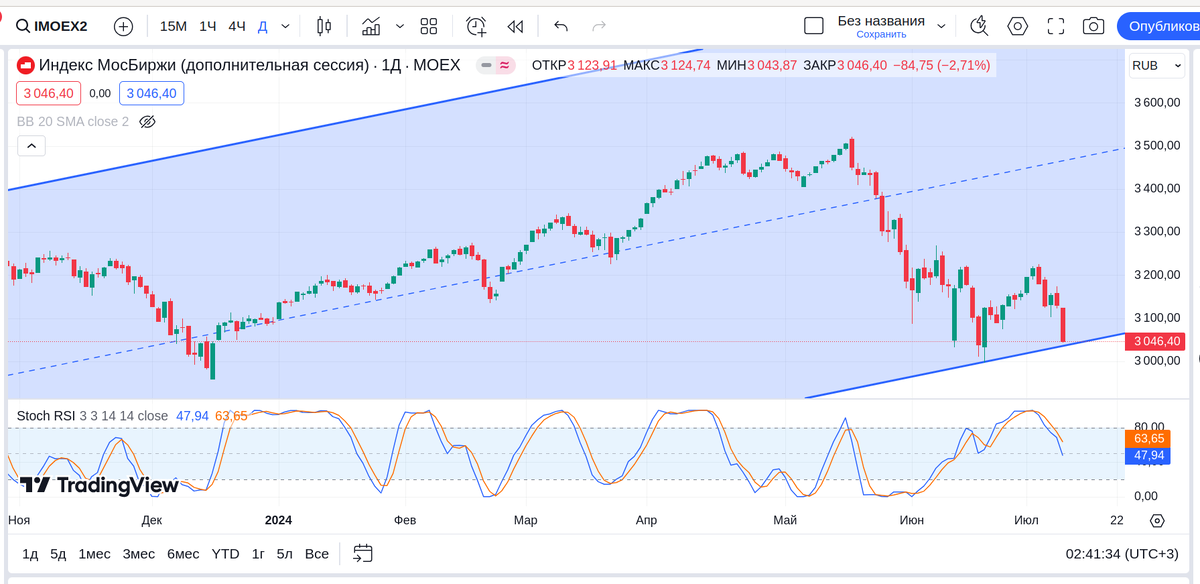The width and height of the screenshot is (1200, 584).
Task: Click the 2024 label on time axis
Action: pyautogui.click(x=278, y=520)
